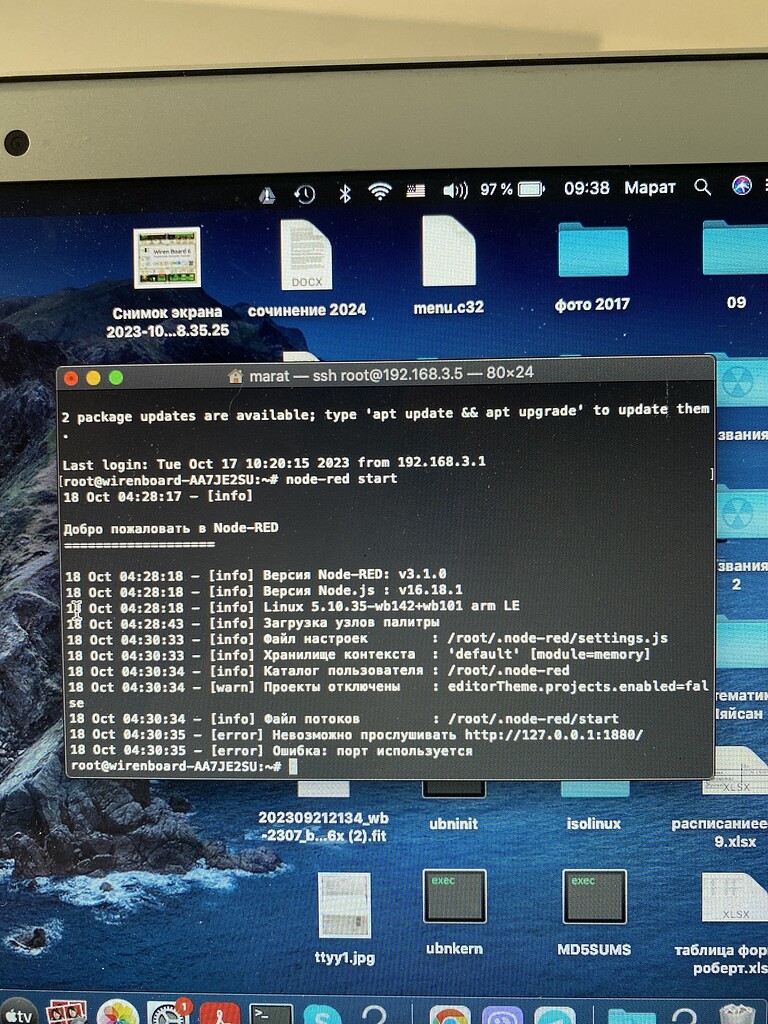Image resolution: width=768 pixels, height=1024 pixels.
Task: Click the Bluetooth icon in menu bar
Action: pyautogui.click(x=345, y=191)
